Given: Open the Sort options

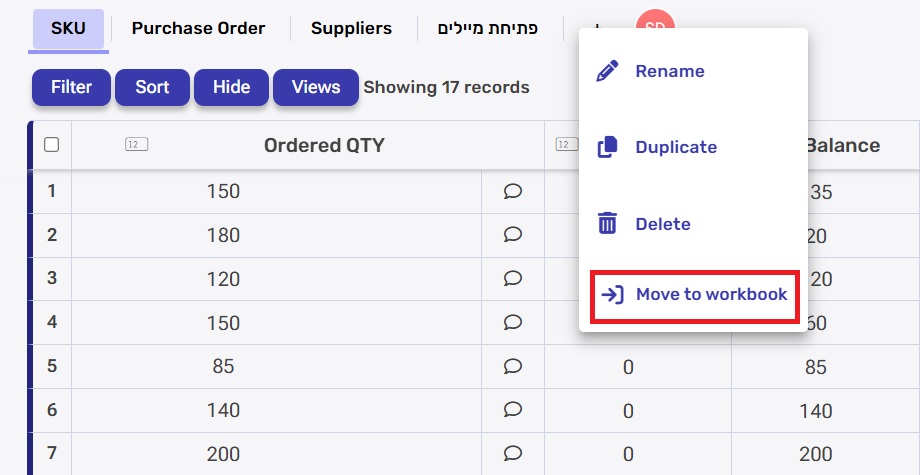Looking at the screenshot, I should 152,87.
